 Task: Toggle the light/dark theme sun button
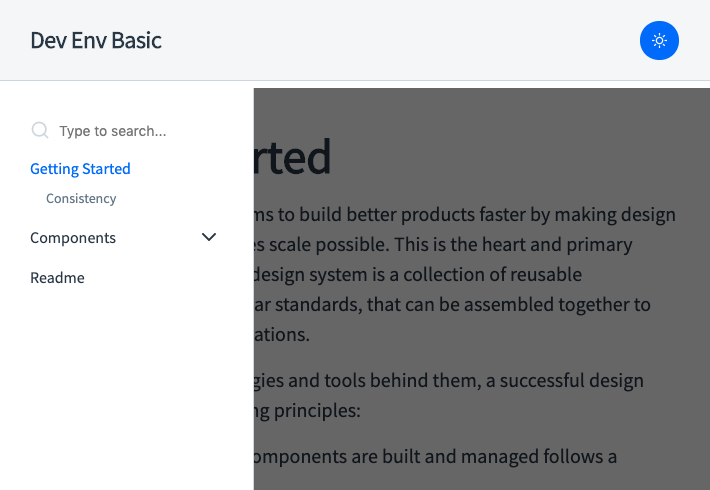[x=659, y=40]
